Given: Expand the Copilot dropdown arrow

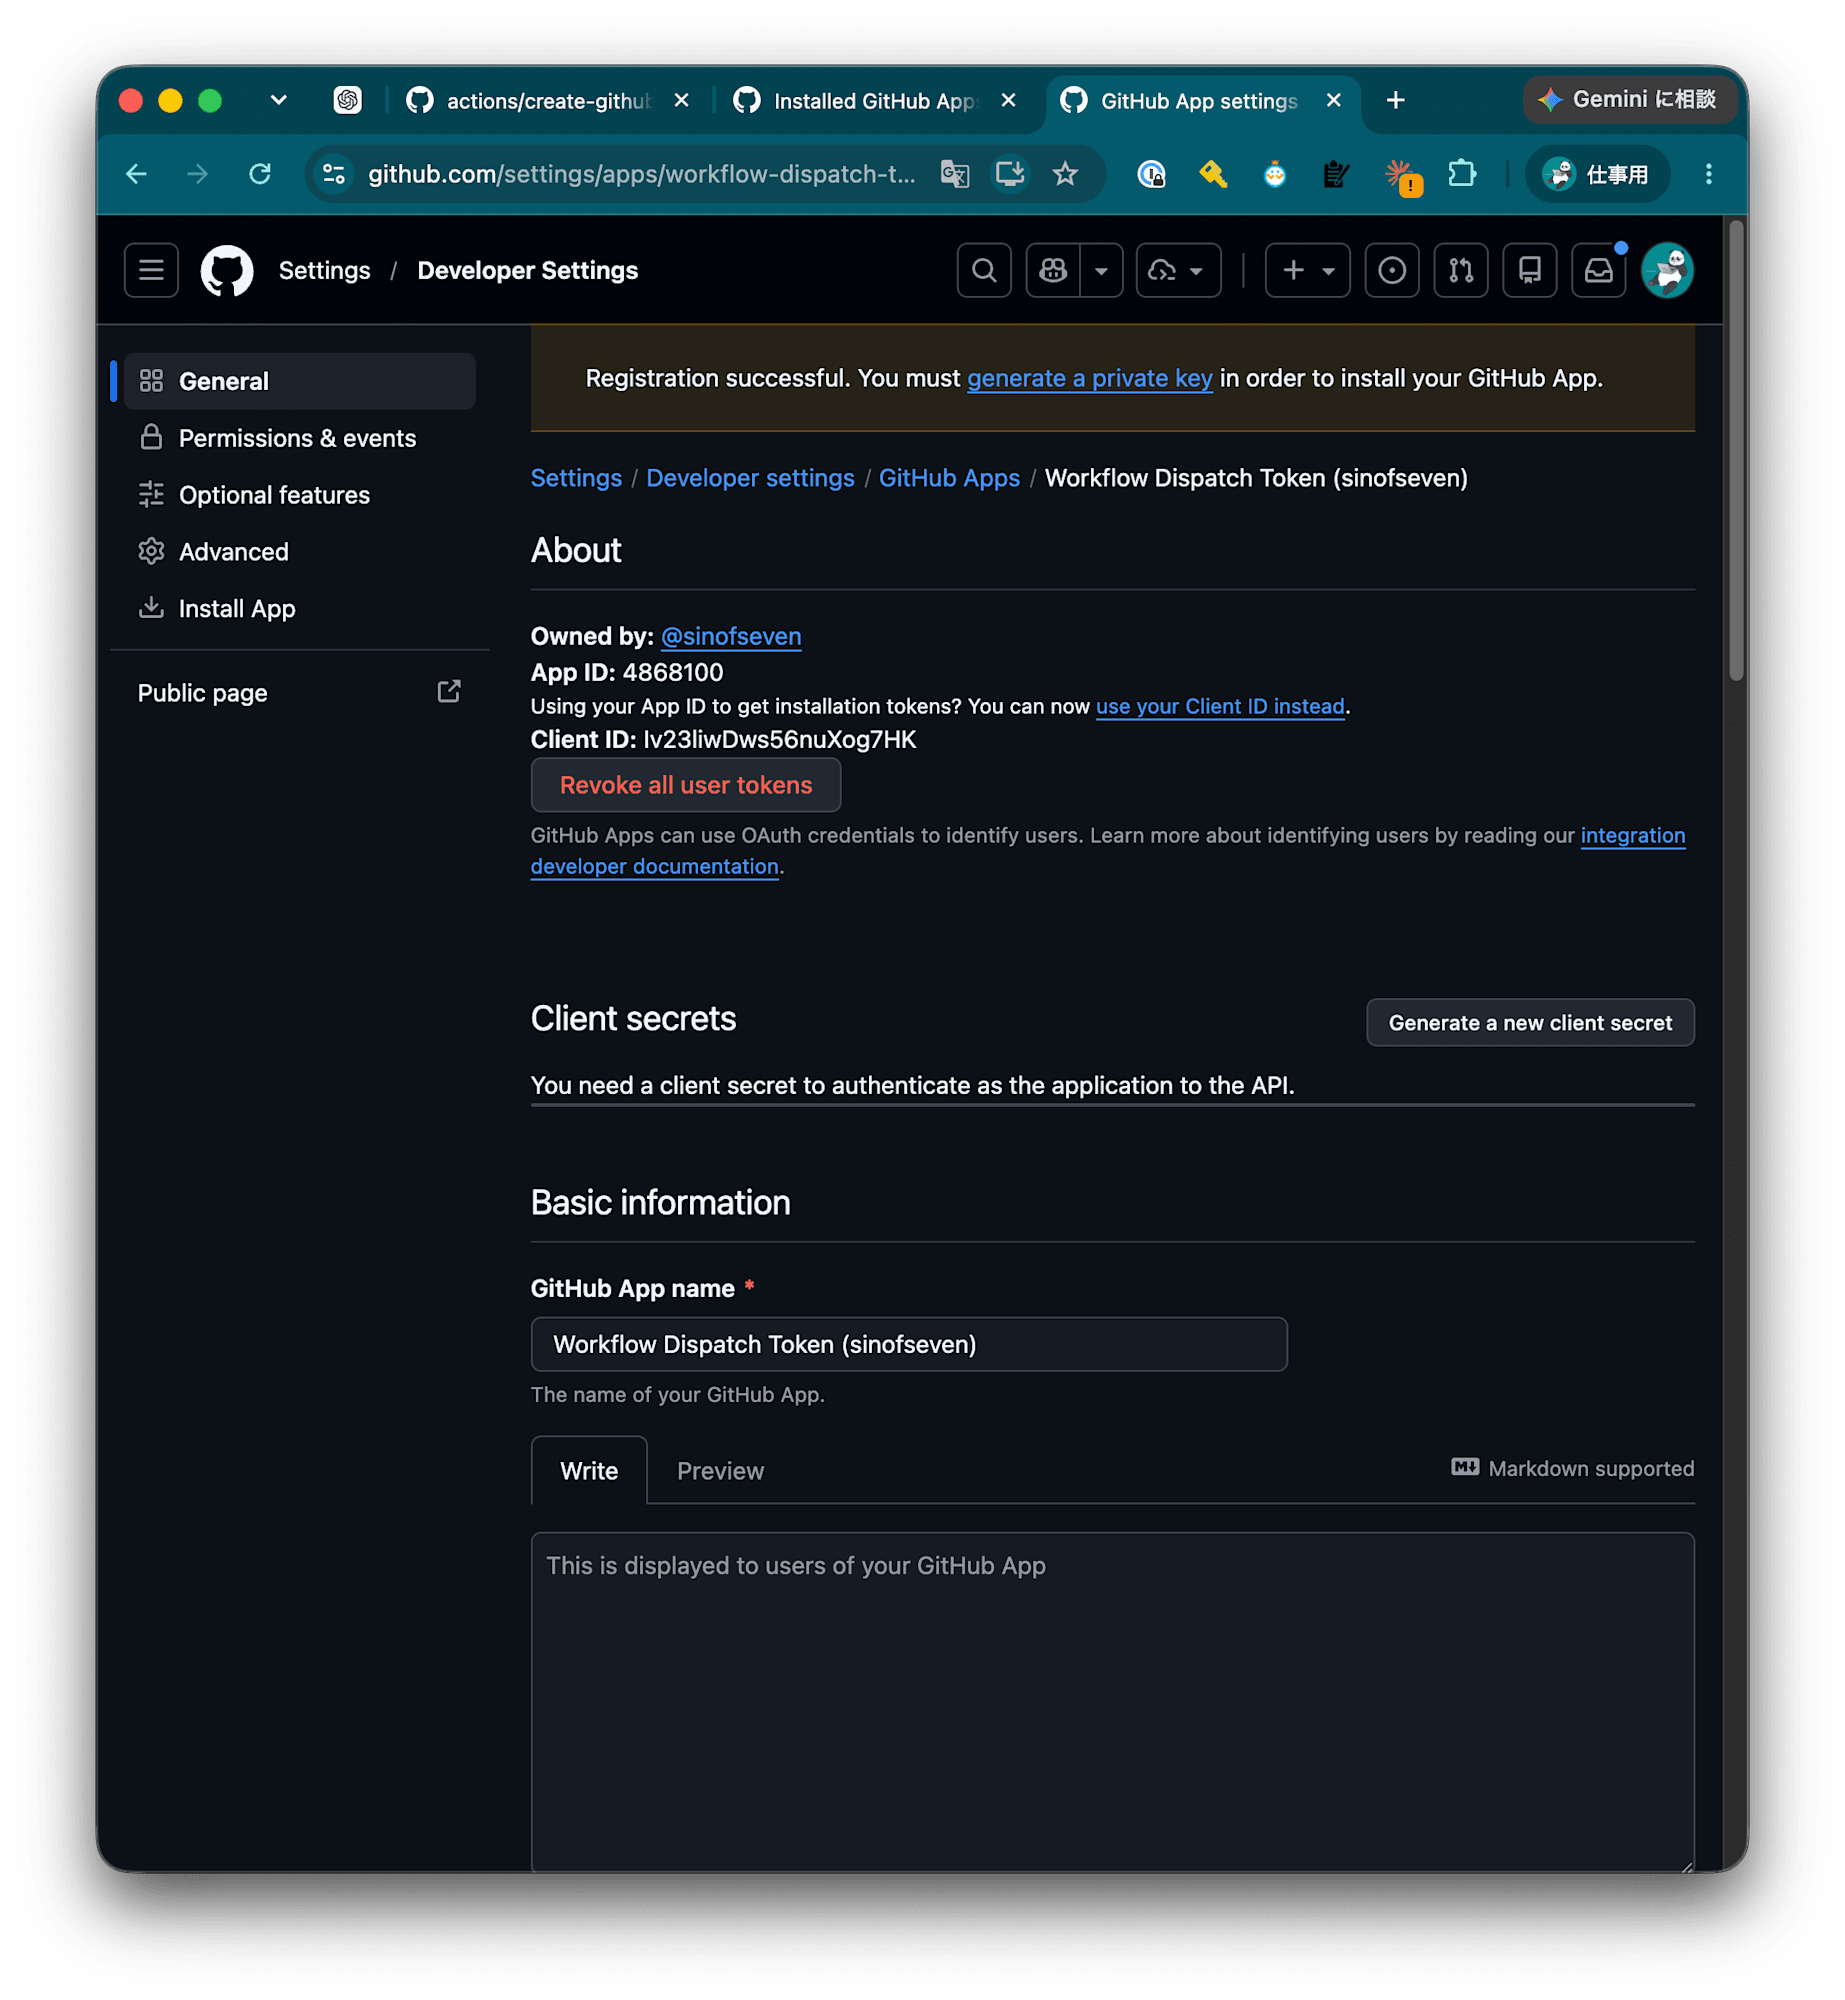Looking at the screenshot, I should [x=1100, y=270].
